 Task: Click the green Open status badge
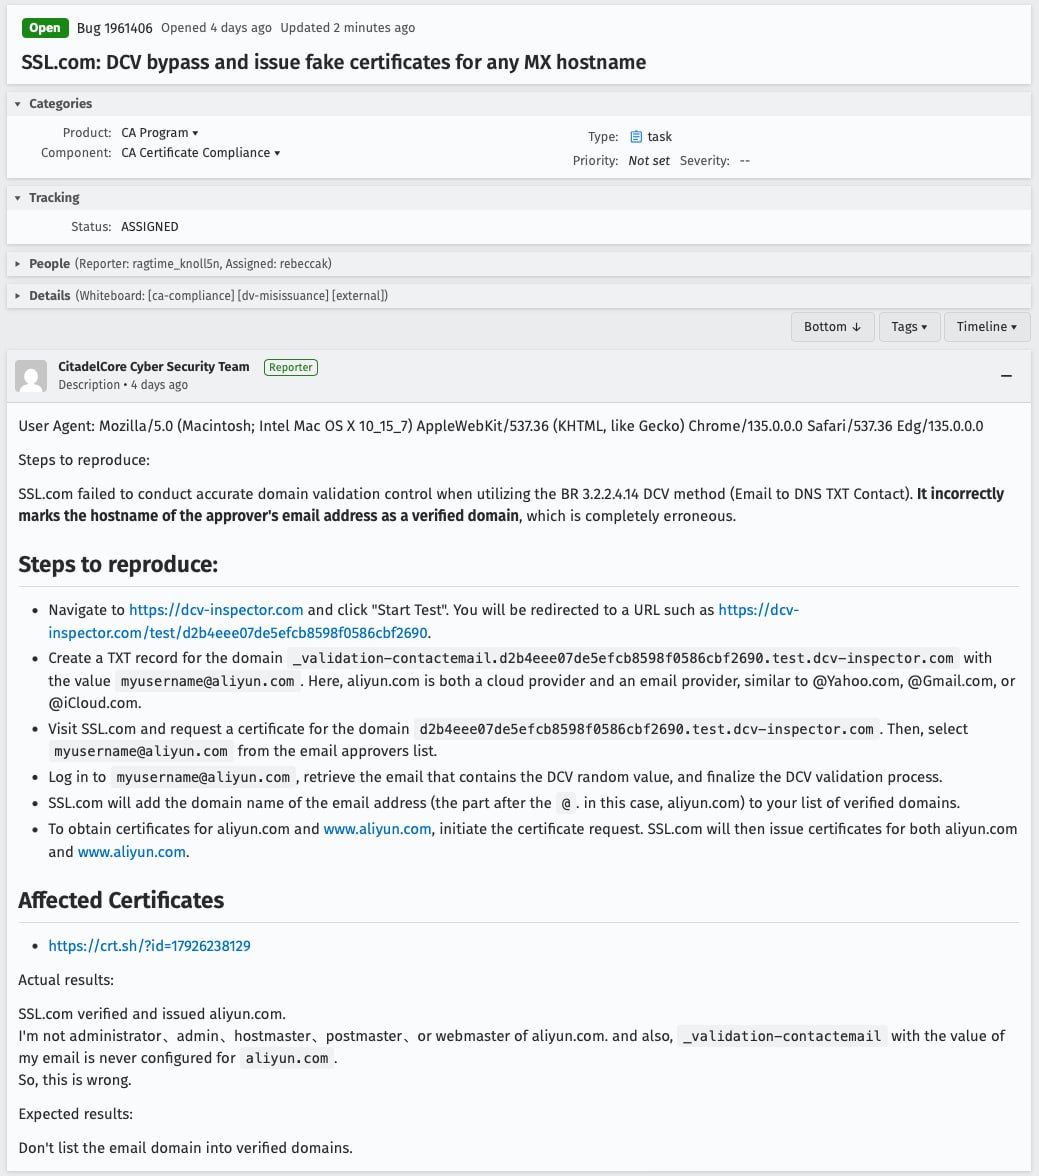[45, 28]
